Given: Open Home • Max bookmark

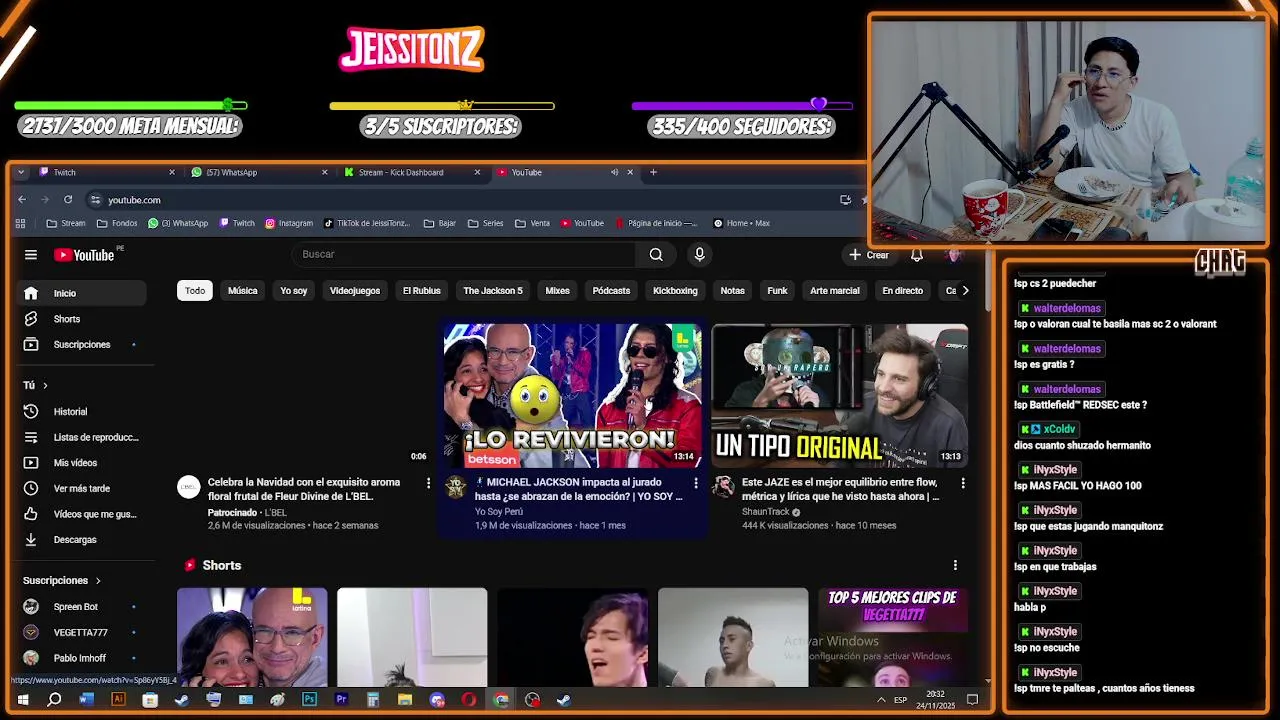Looking at the screenshot, I should tap(741, 223).
